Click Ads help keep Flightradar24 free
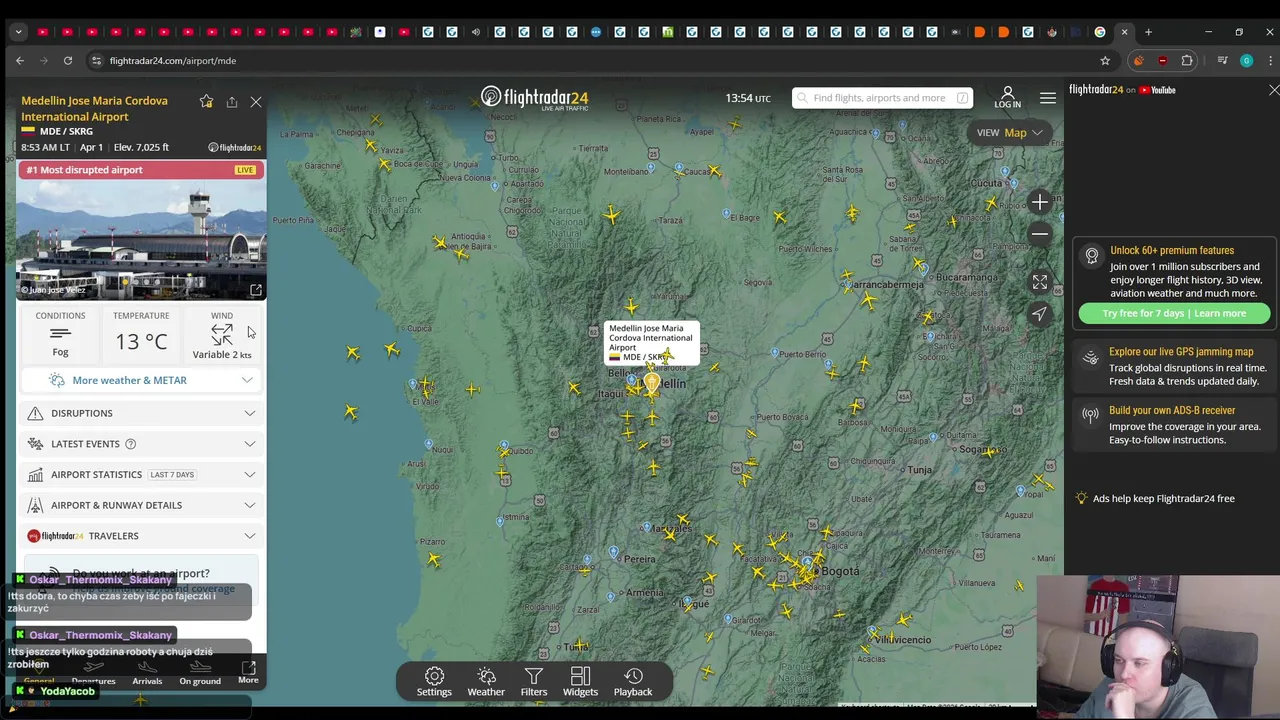 pos(1163,499)
